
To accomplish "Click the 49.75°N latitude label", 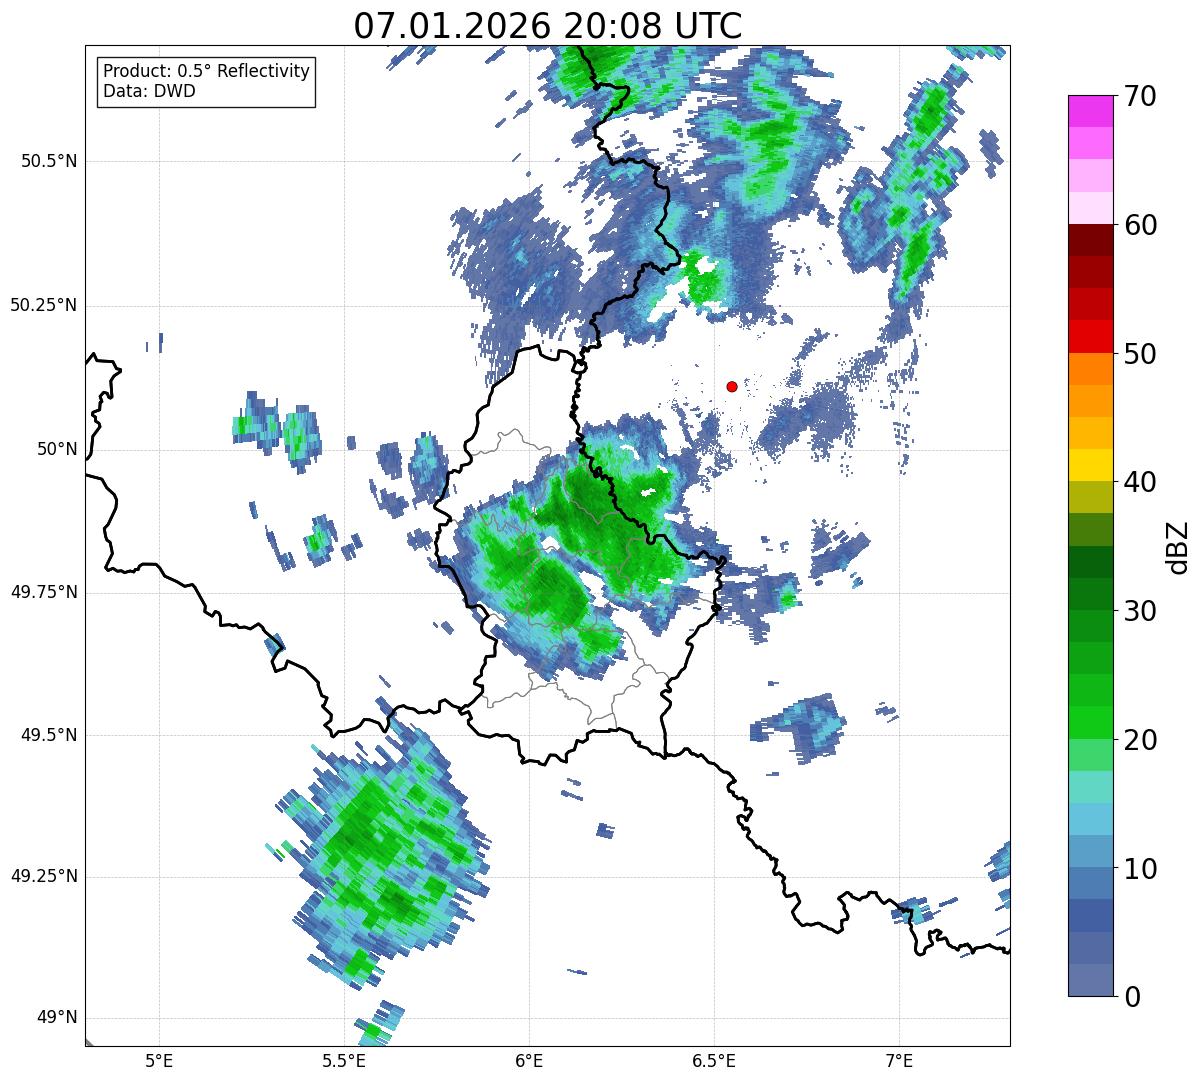I will pos(44,592).
